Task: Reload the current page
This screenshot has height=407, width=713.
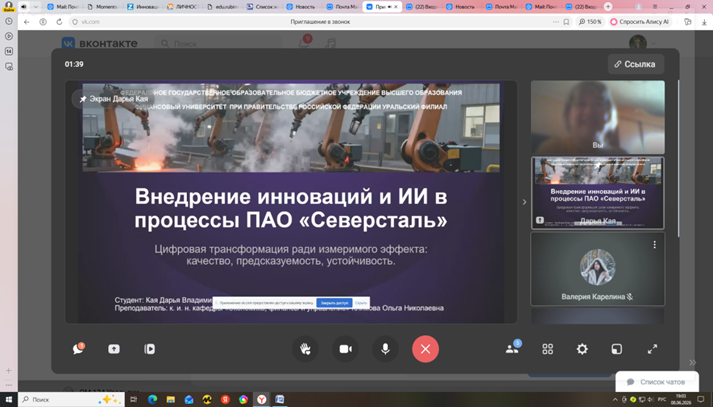Action: (x=59, y=22)
